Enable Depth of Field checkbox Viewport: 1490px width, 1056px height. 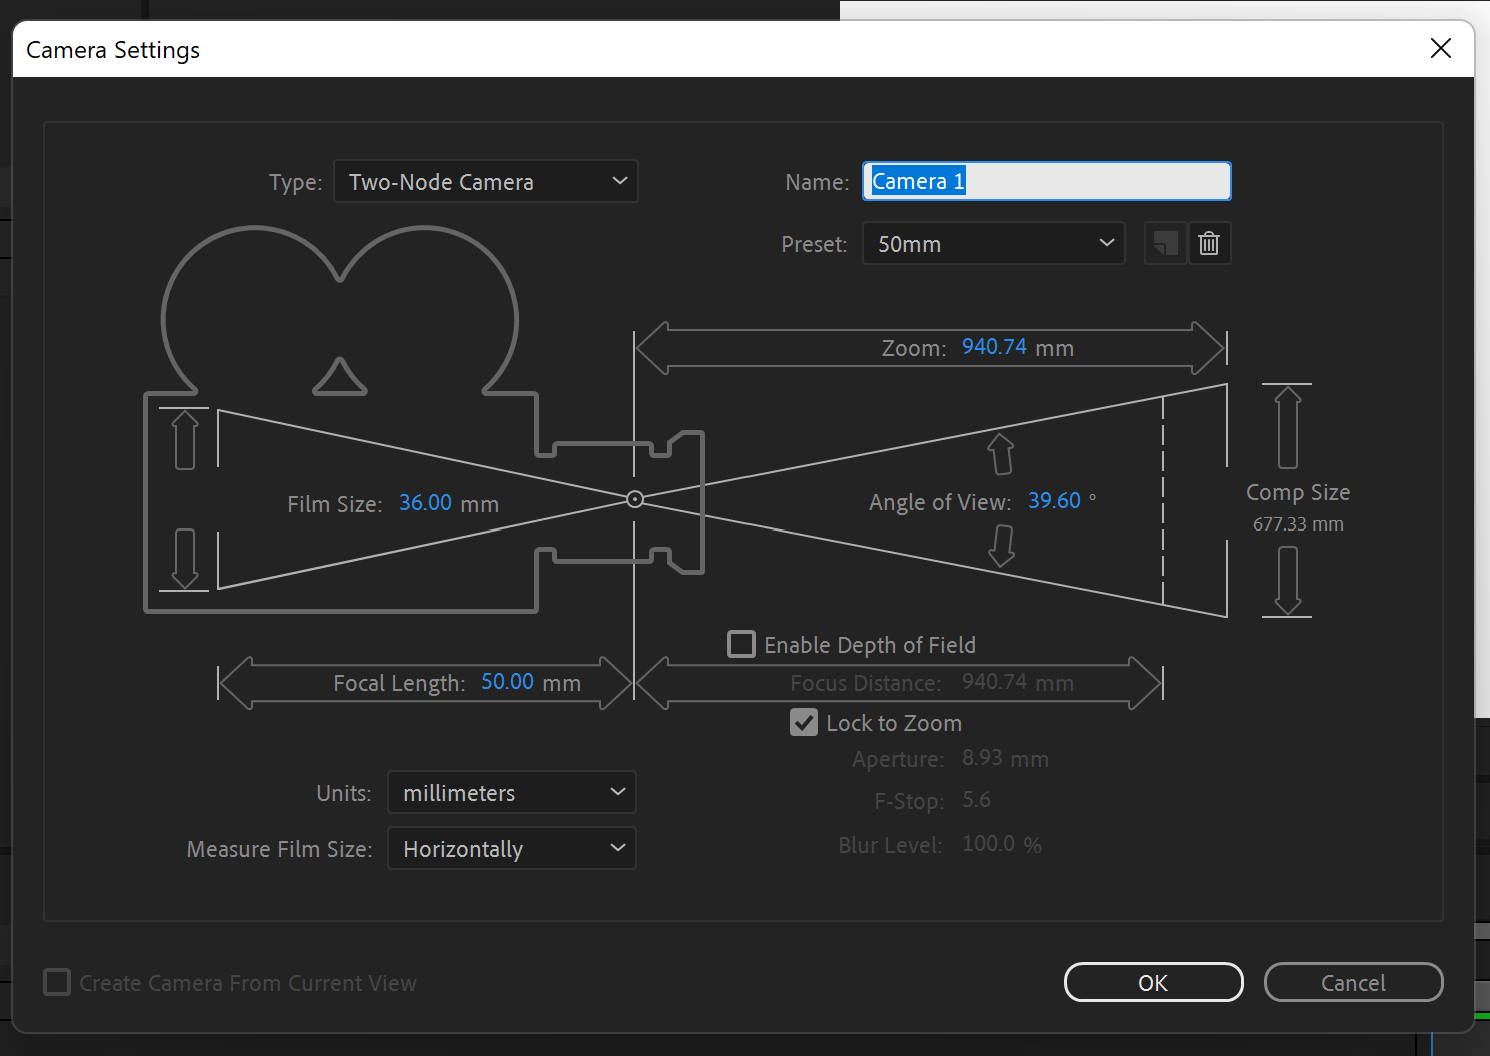pos(741,644)
